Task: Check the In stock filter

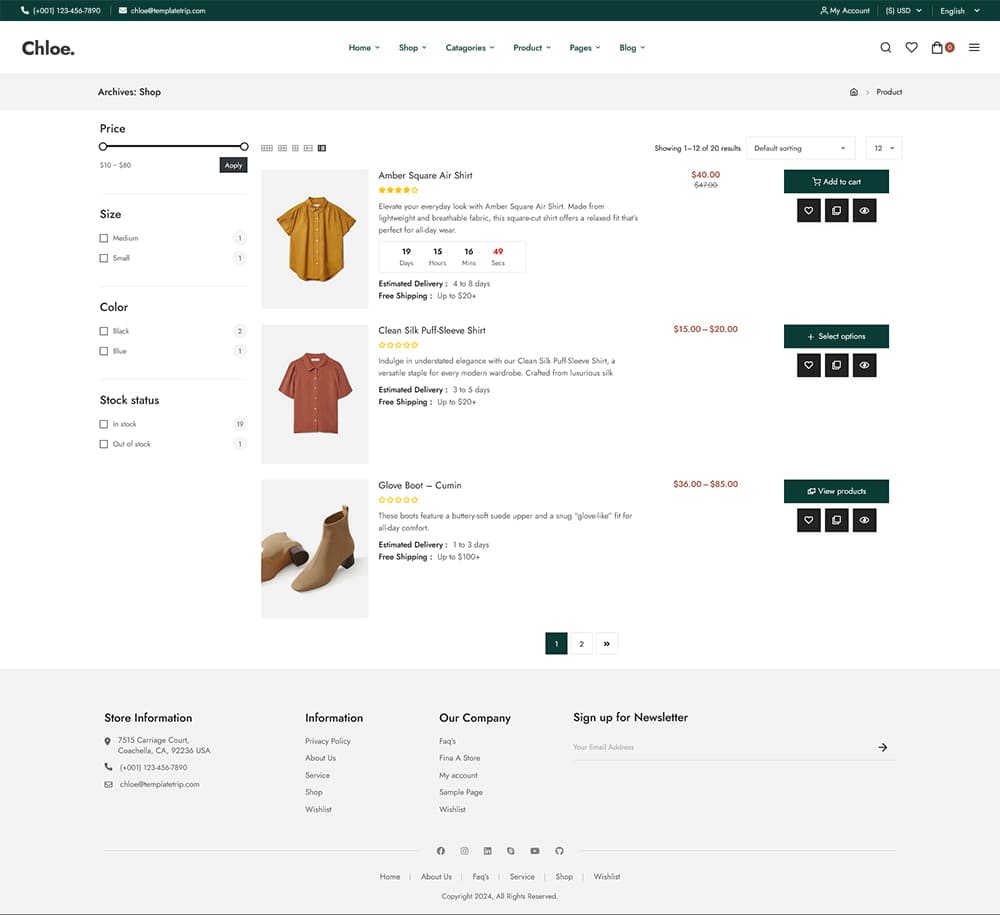Action: tap(104, 424)
